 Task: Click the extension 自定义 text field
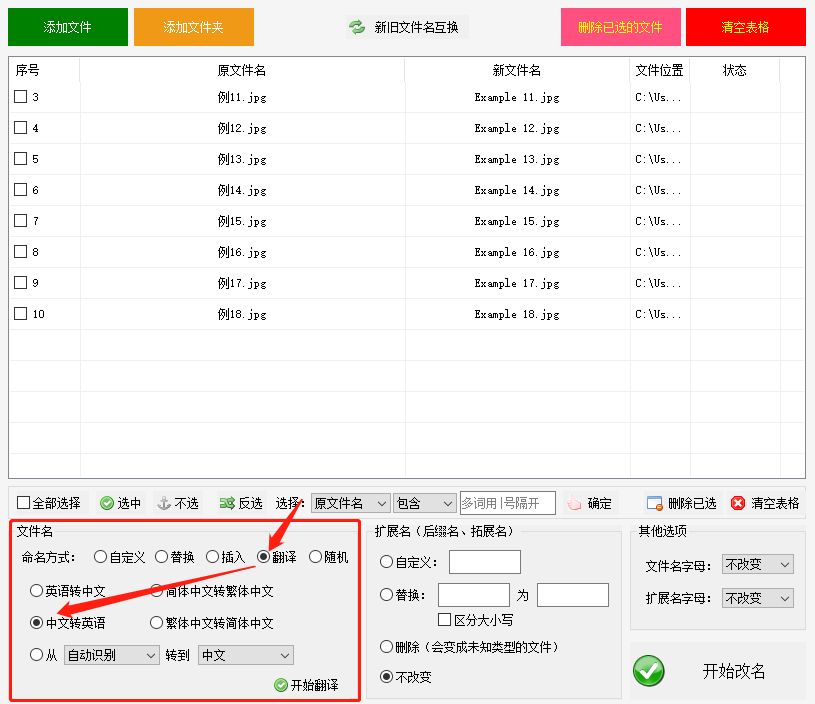[485, 562]
